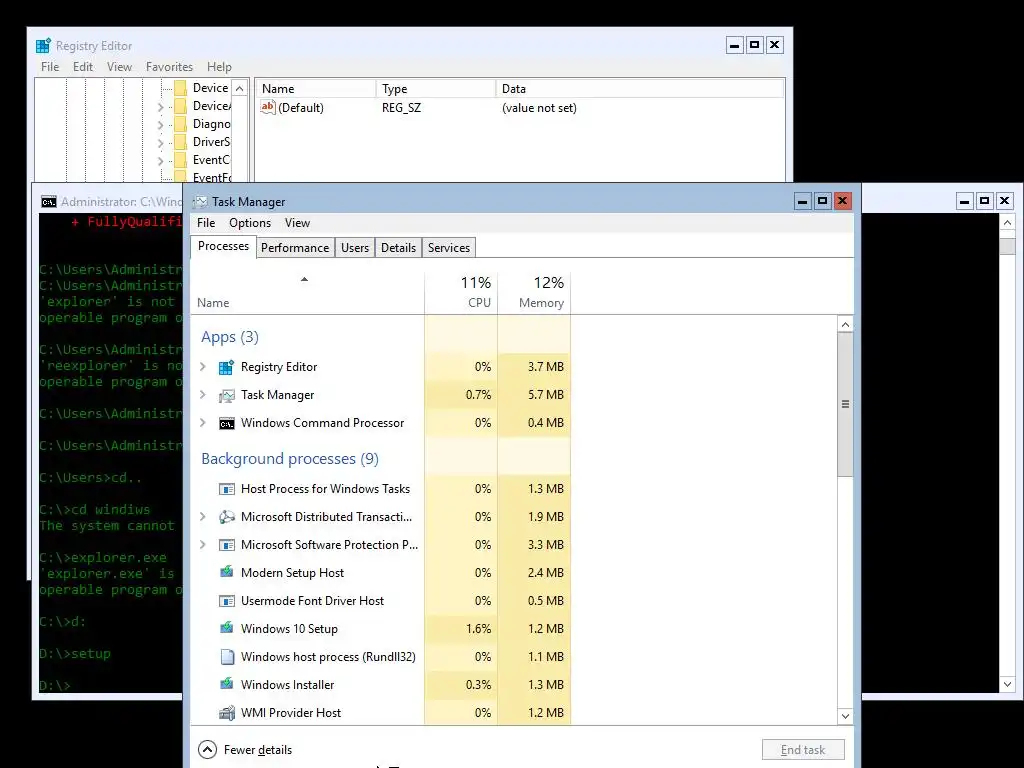The image size is (1024, 768).
Task: Sort processes by CPU column
Action: (x=461, y=293)
